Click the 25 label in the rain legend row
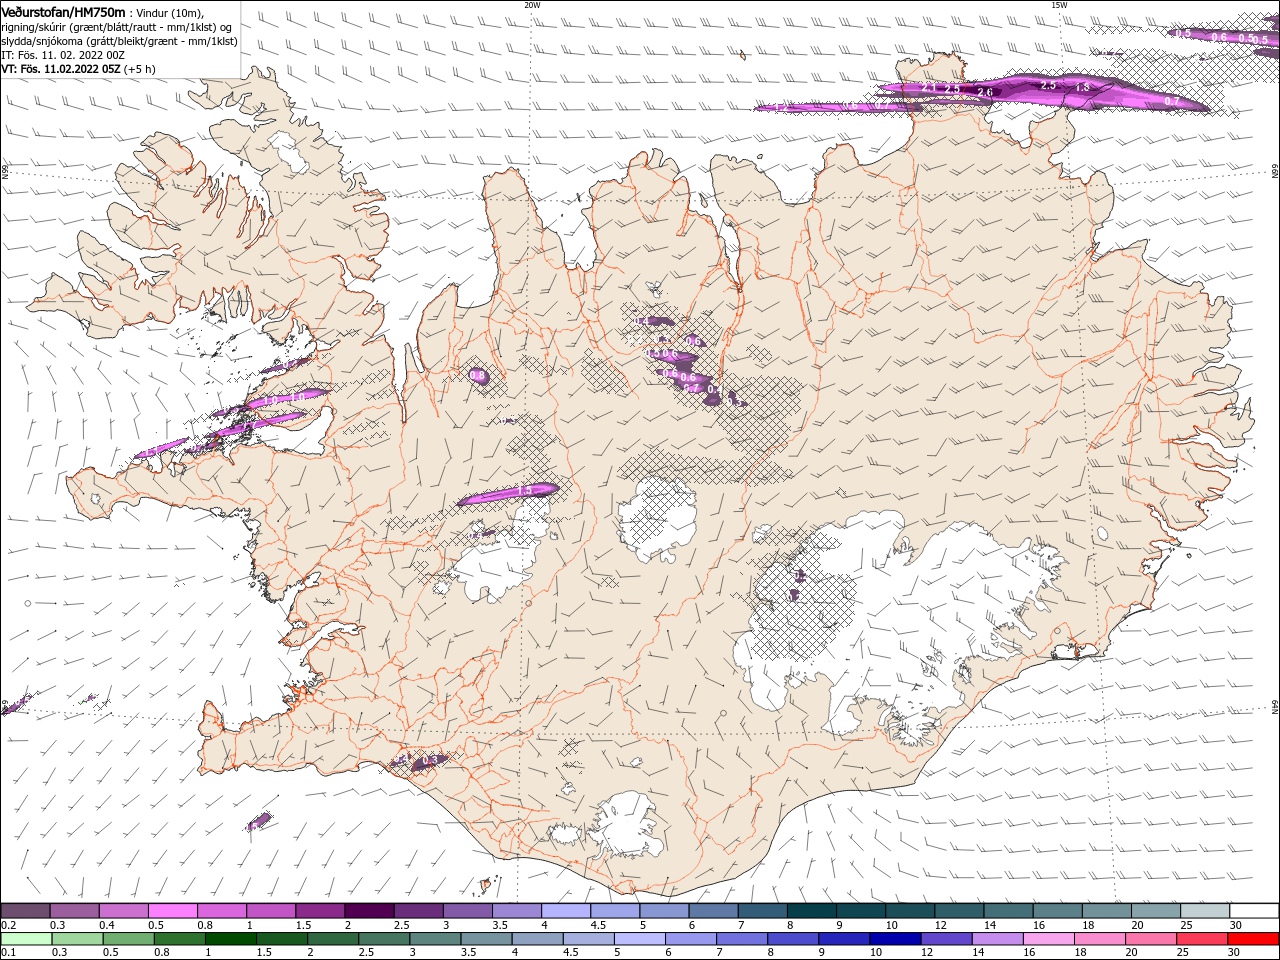Image resolution: width=1280 pixels, height=960 pixels. pos(1182,953)
